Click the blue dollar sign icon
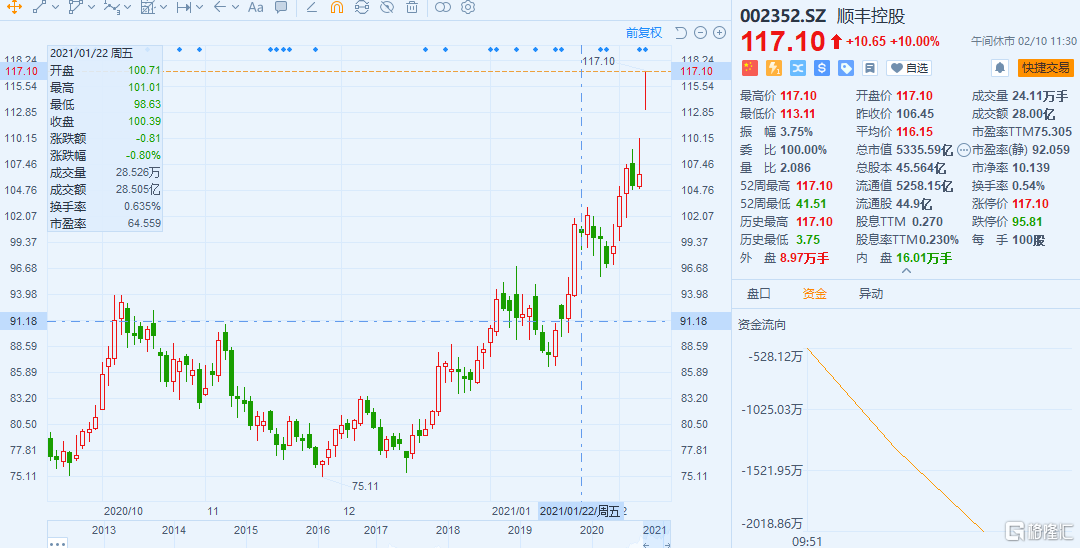1080x548 pixels. point(821,67)
